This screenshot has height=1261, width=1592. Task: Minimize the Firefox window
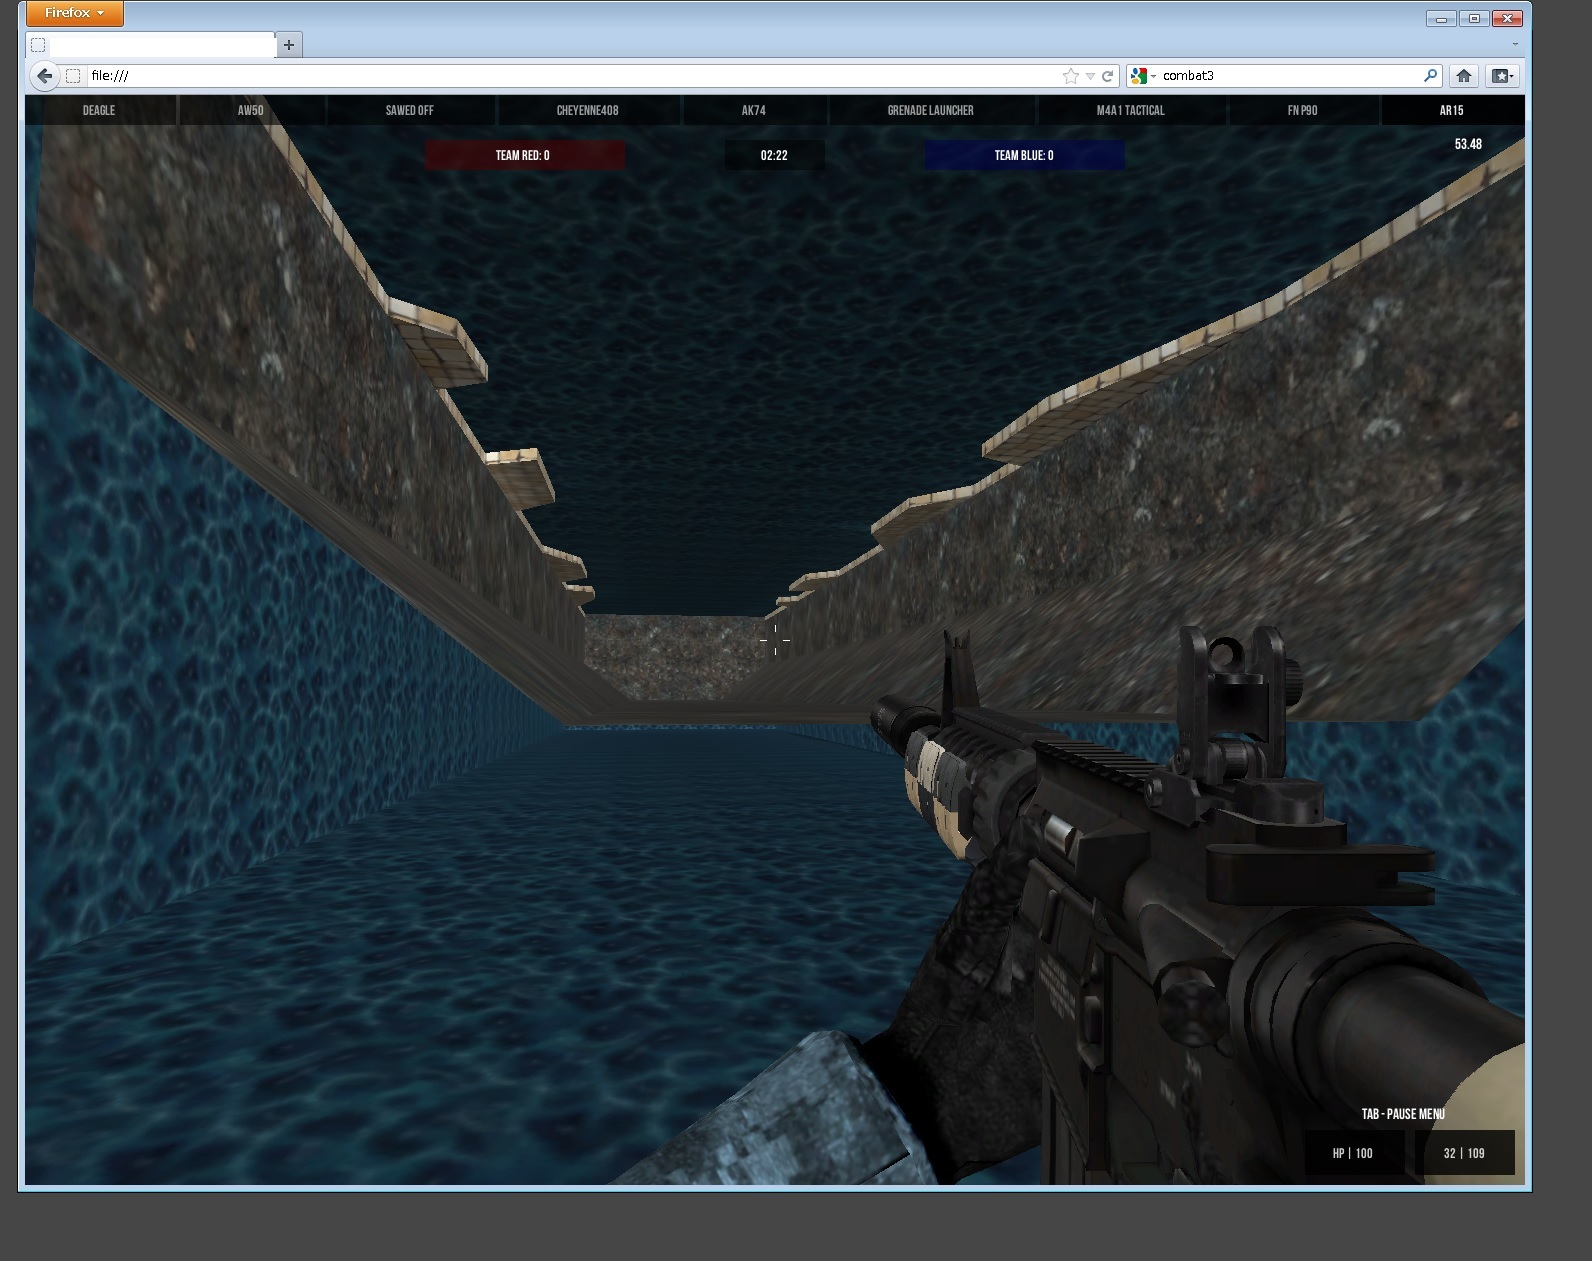(x=1441, y=18)
